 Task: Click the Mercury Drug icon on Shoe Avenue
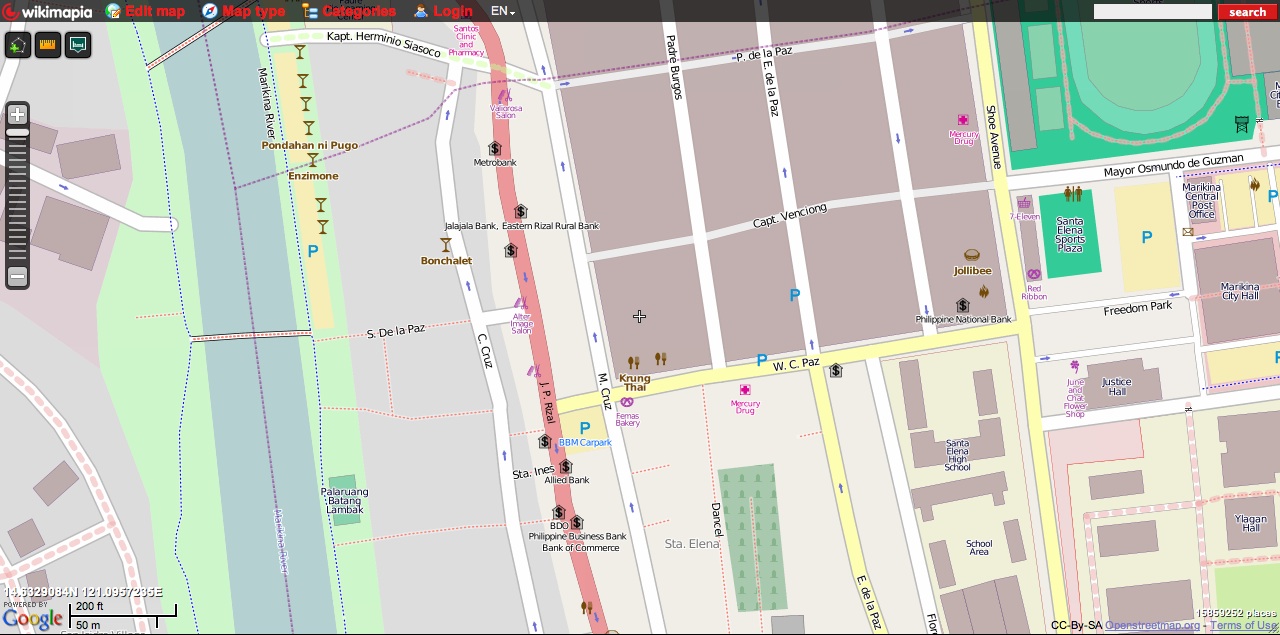(x=963, y=120)
